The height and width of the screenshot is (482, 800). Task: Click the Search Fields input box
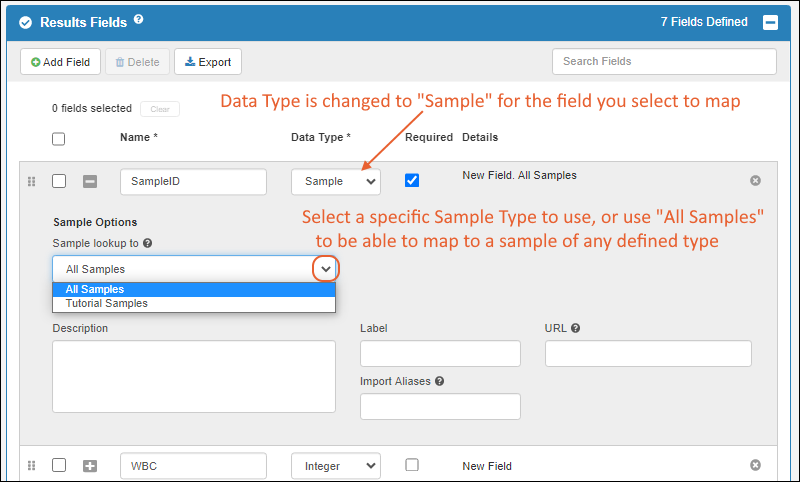pos(664,62)
